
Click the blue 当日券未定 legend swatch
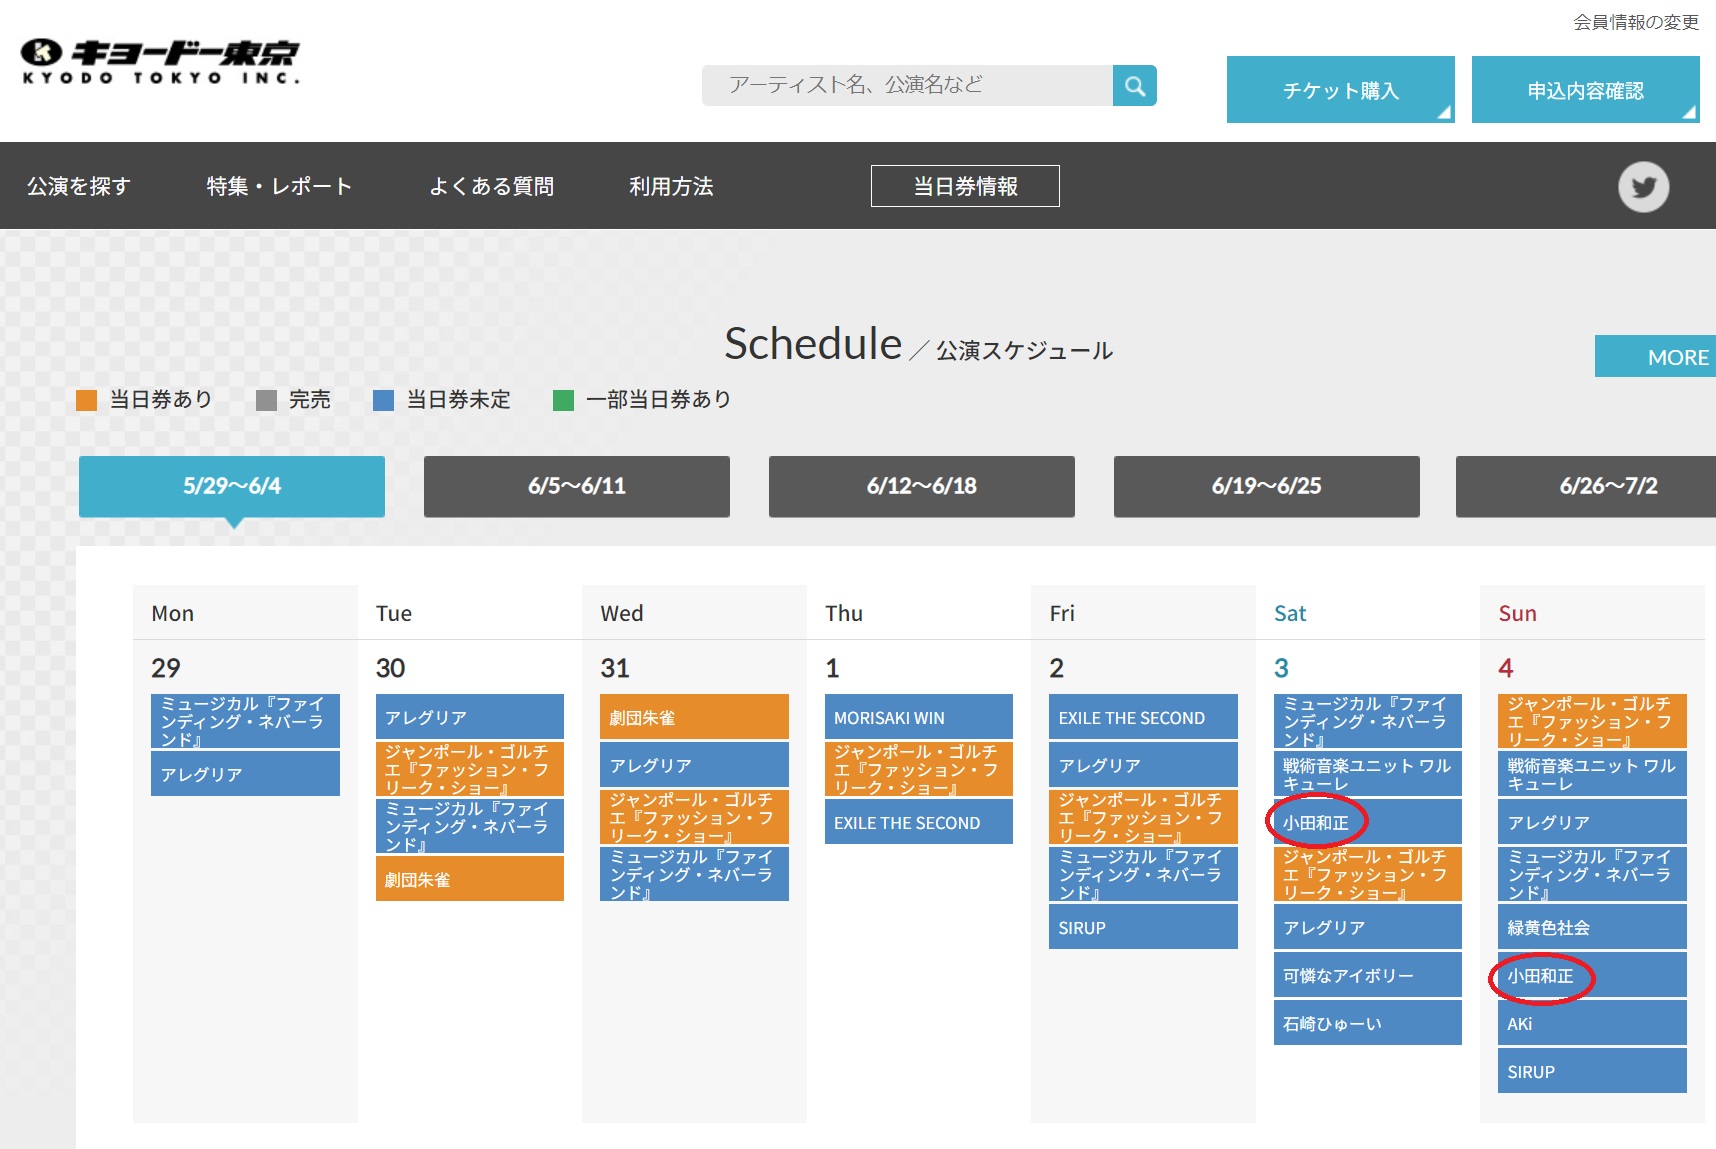point(383,400)
